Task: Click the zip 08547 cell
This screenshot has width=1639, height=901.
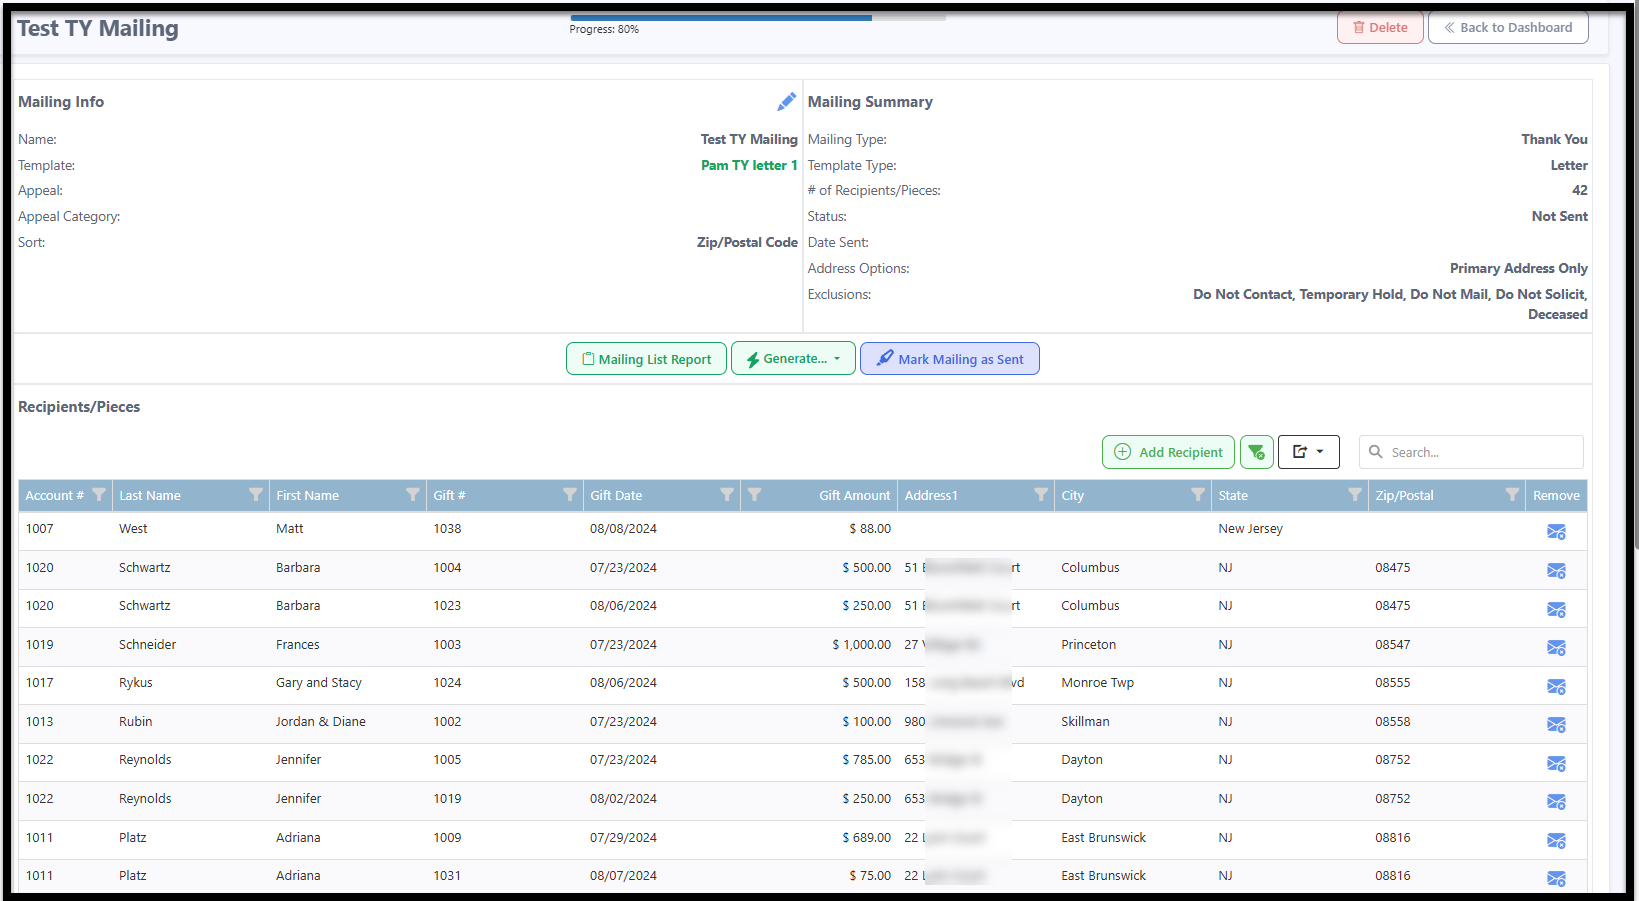Action: 1392,645
